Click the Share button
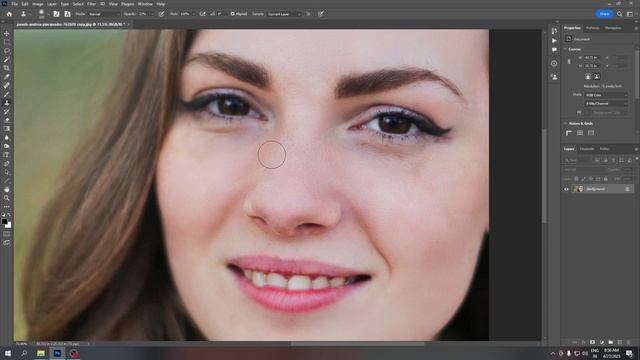The height and width of the screenshot is (360, 640). [604, 14]
